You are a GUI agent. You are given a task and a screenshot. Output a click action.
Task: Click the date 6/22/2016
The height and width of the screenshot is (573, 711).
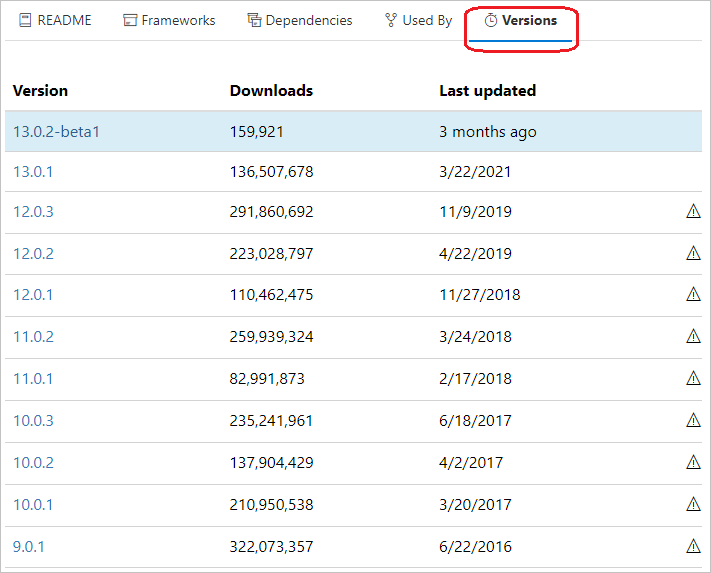click(475, 547)
